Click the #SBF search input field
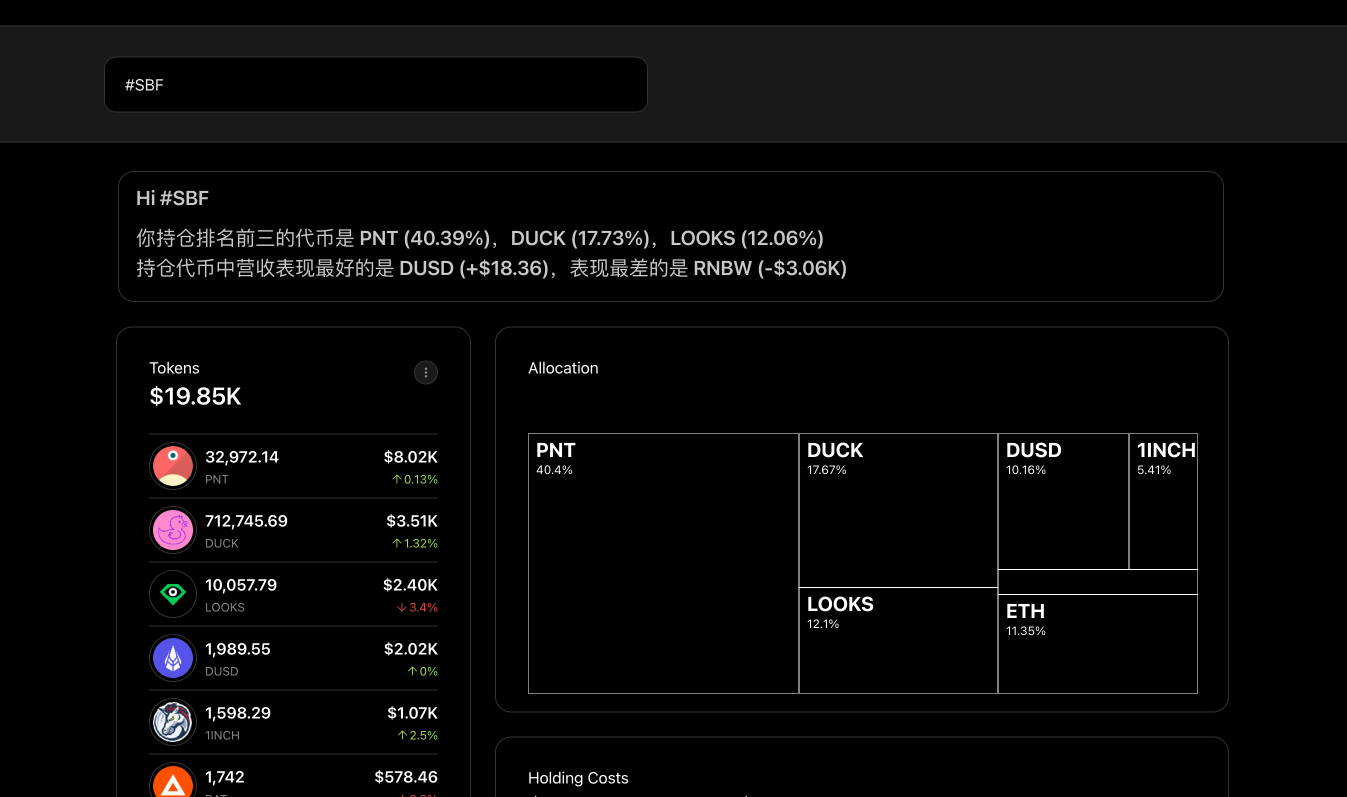Image resolution: width=1347 pixels, height=797 pixels. point(376,85)
